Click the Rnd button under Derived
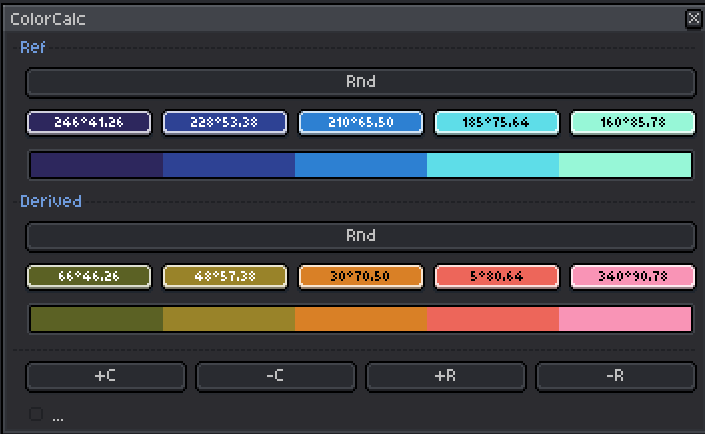The width and height of the screenshot is (705, 434). 360,236
